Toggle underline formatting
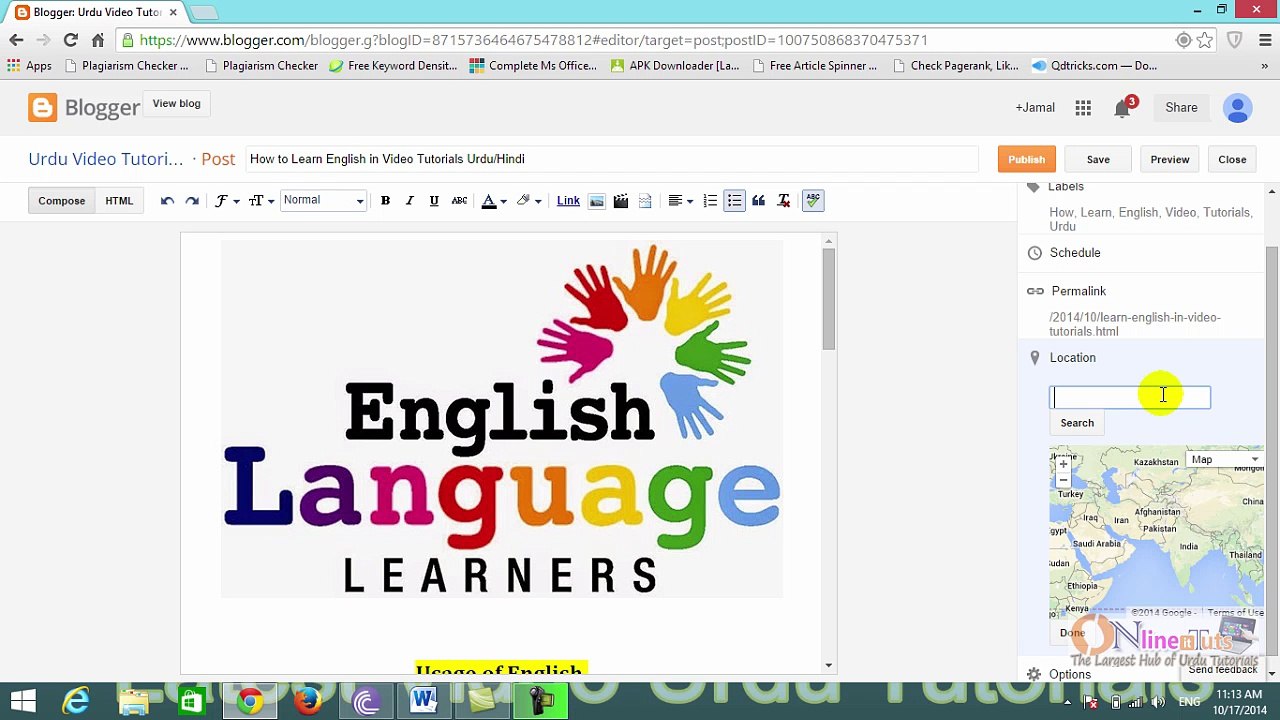 (x=434, y=201)
